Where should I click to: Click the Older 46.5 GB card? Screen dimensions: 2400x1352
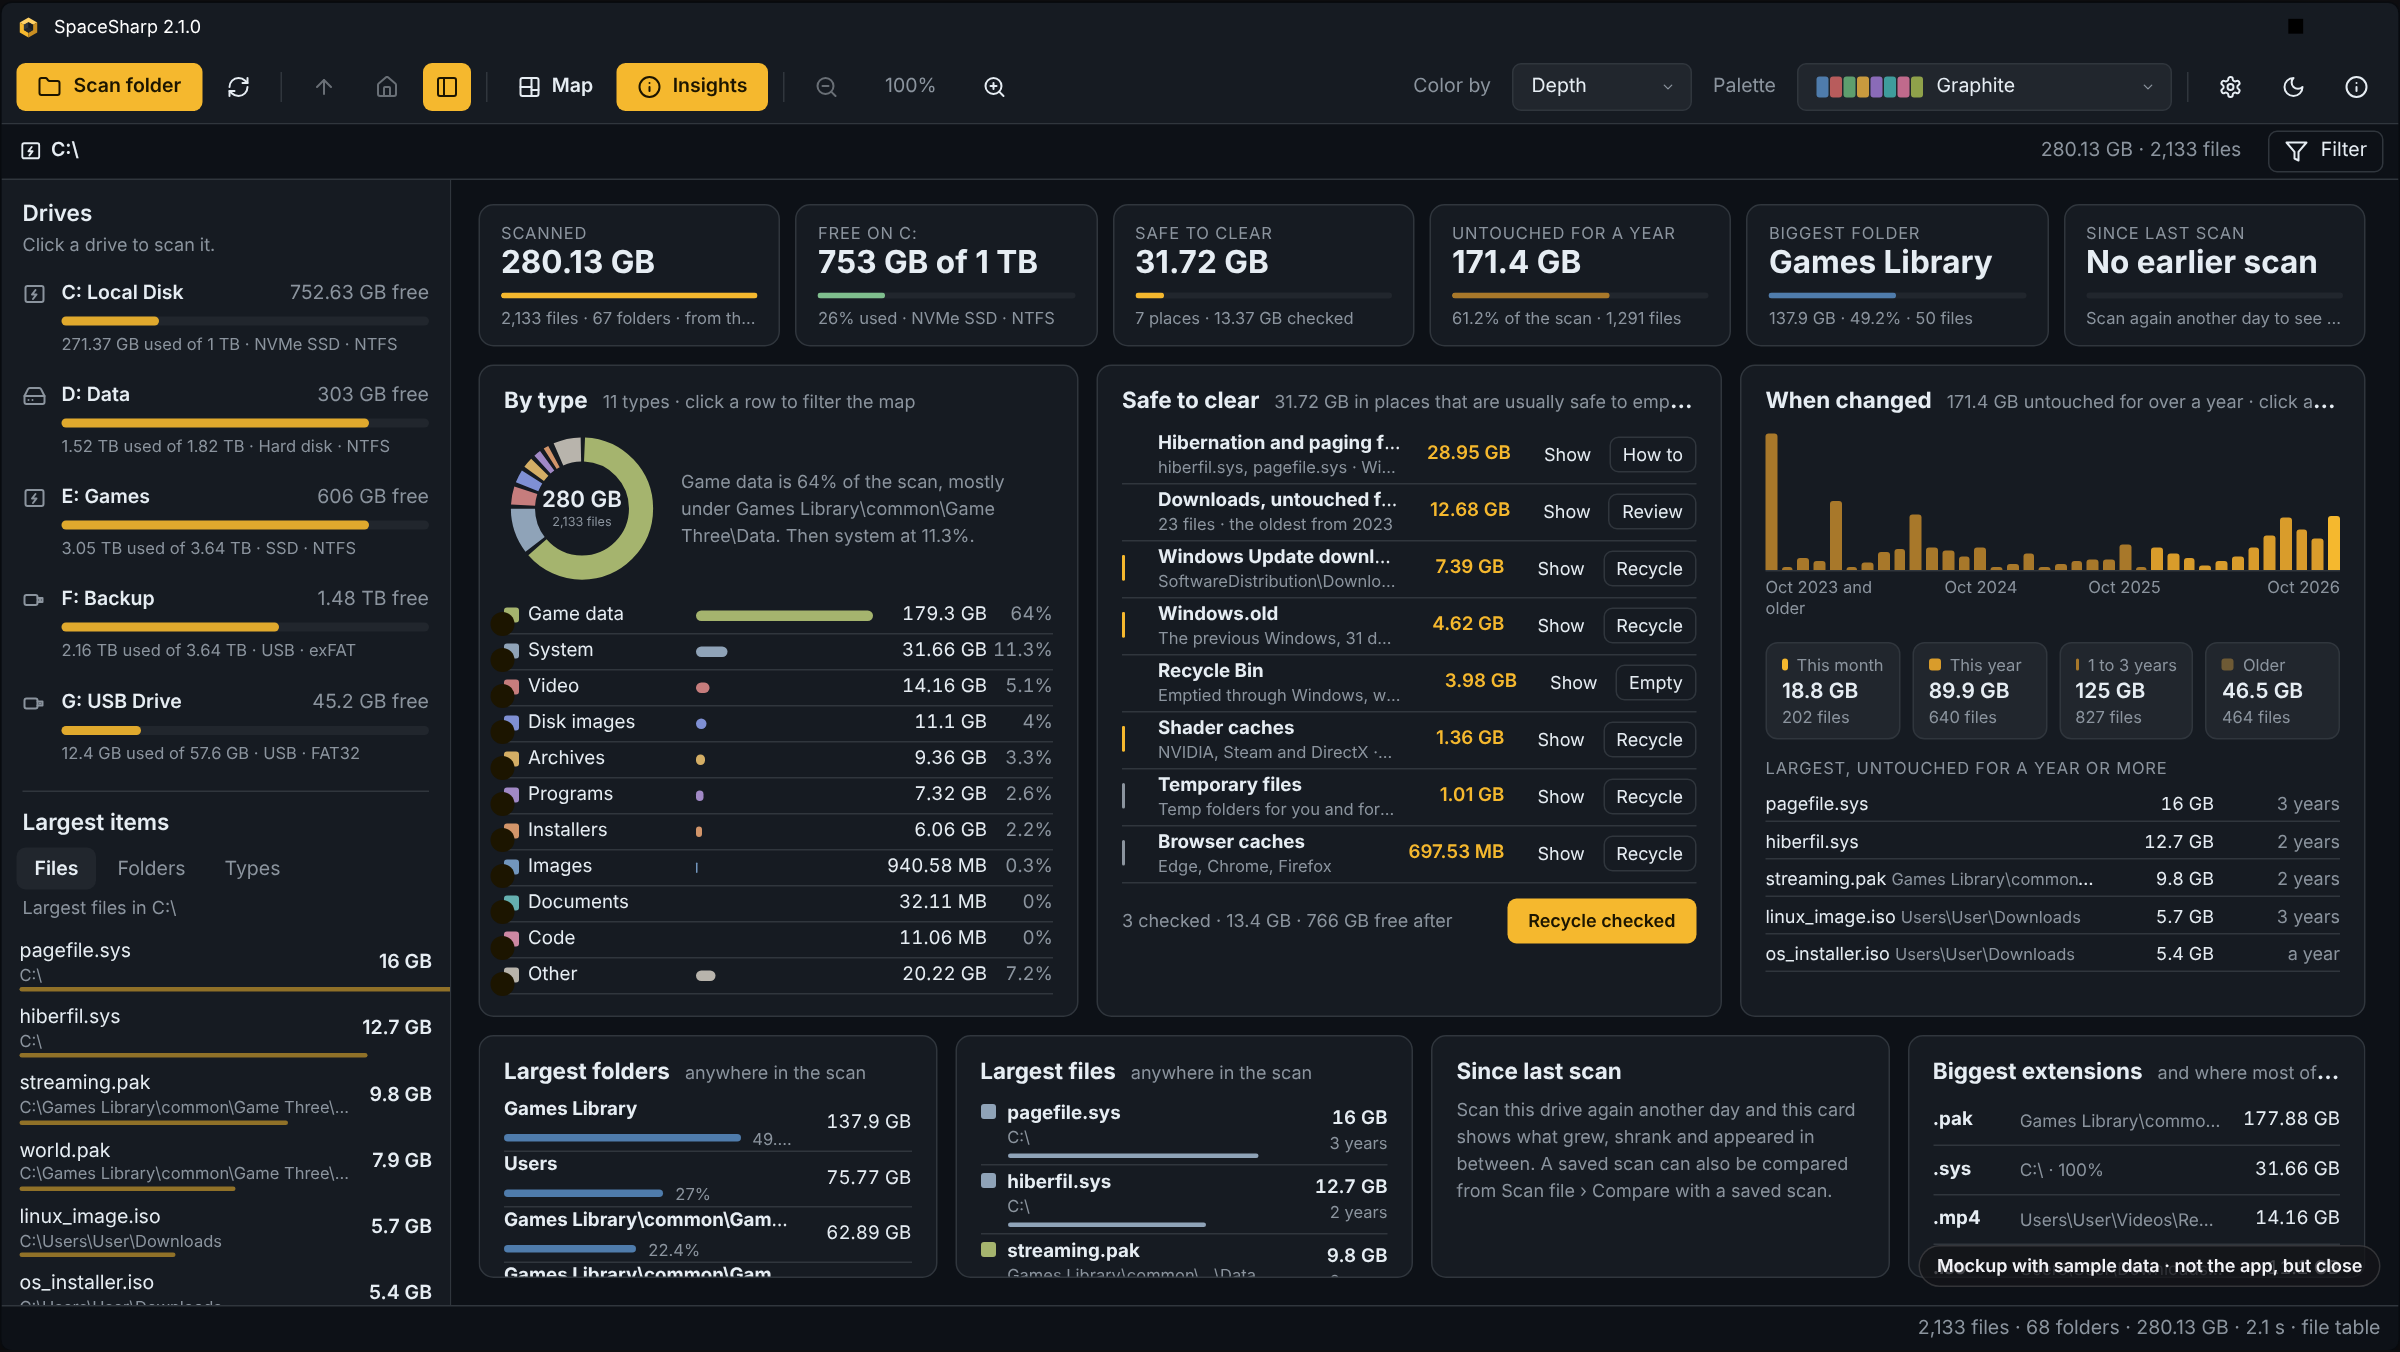pyautogui.click(x=2272, y=691)
